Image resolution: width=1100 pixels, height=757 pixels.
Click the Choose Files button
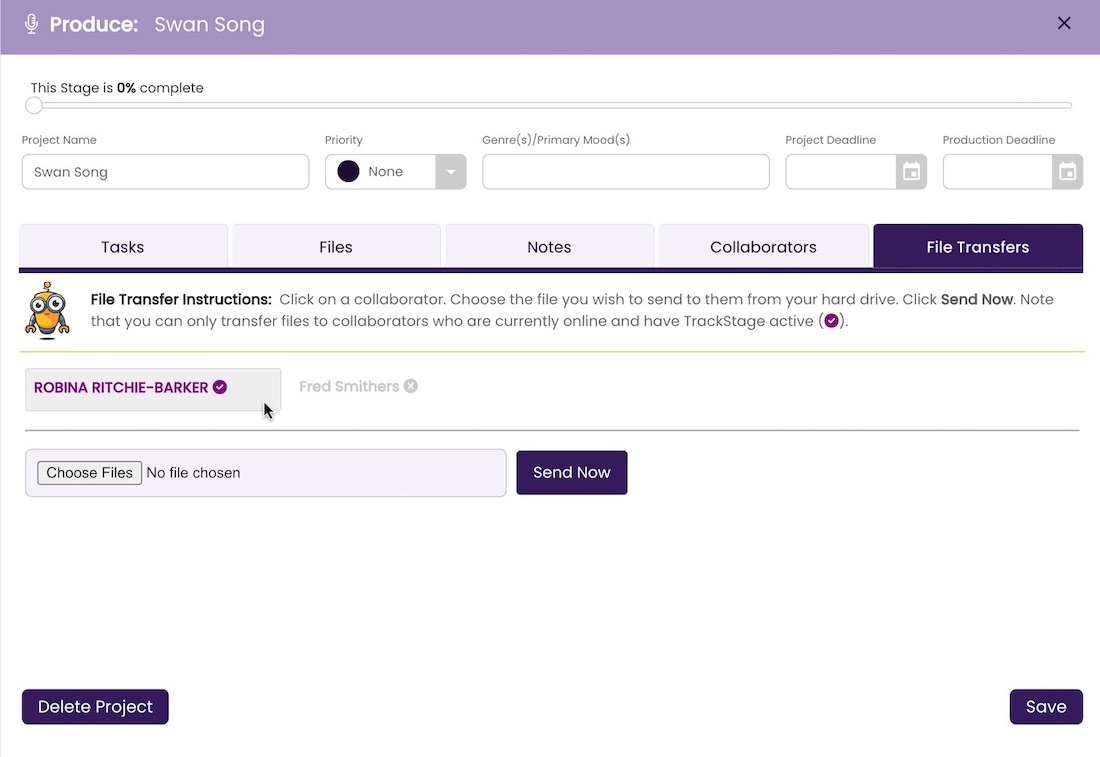89,473
